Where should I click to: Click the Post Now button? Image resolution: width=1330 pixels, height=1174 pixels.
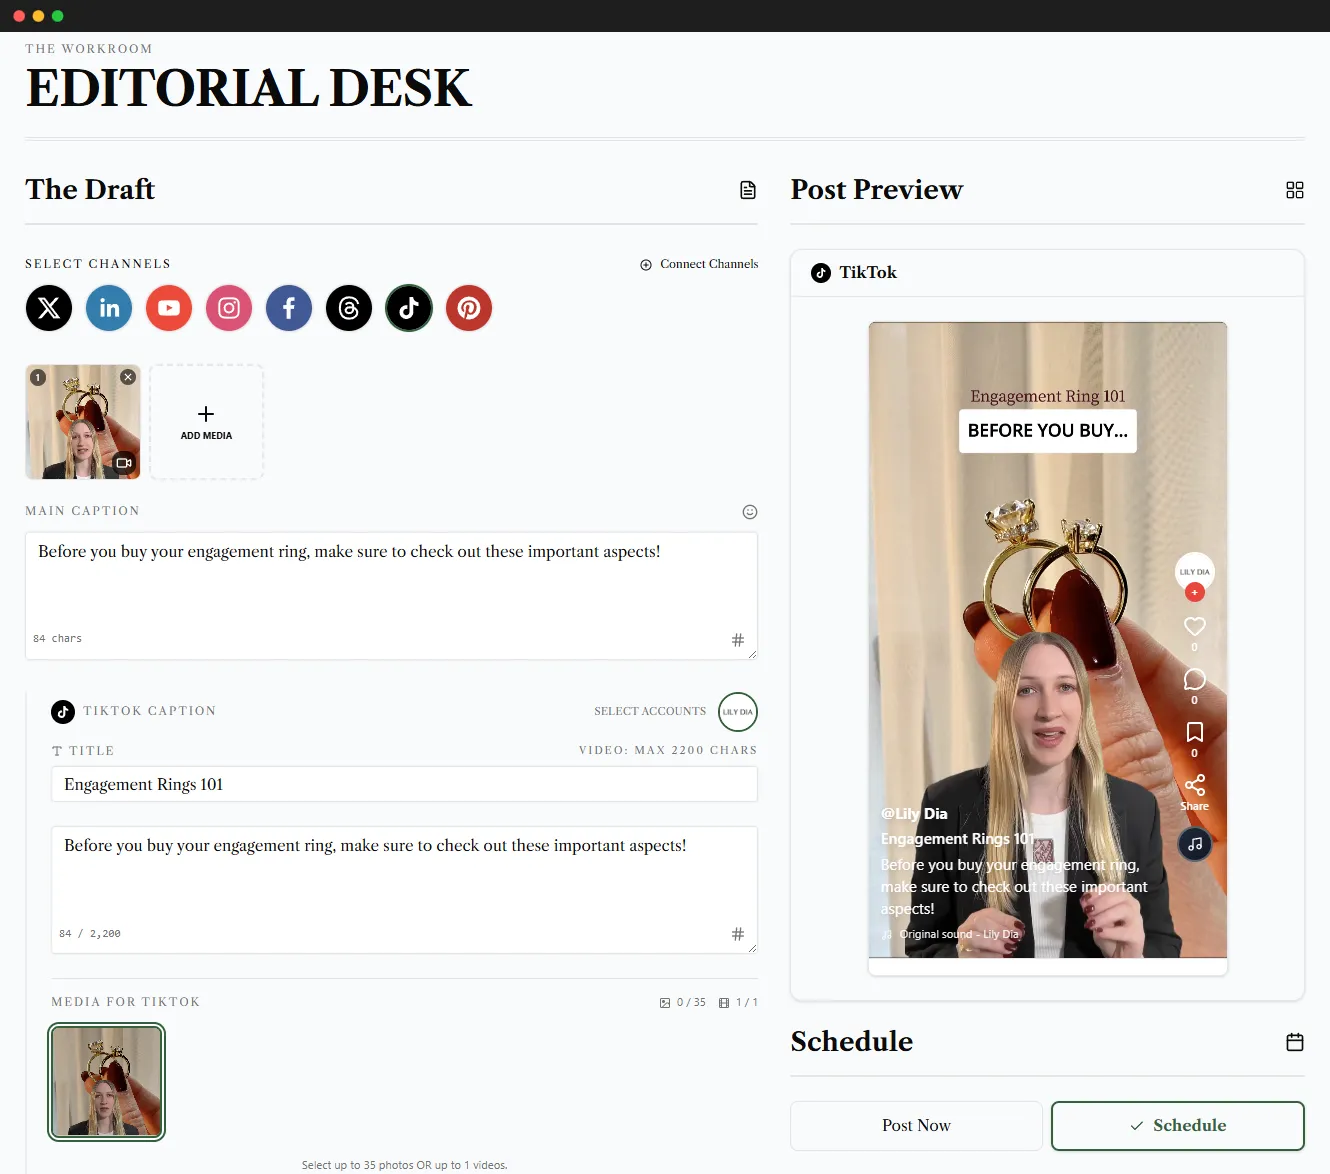[915, 1125]
